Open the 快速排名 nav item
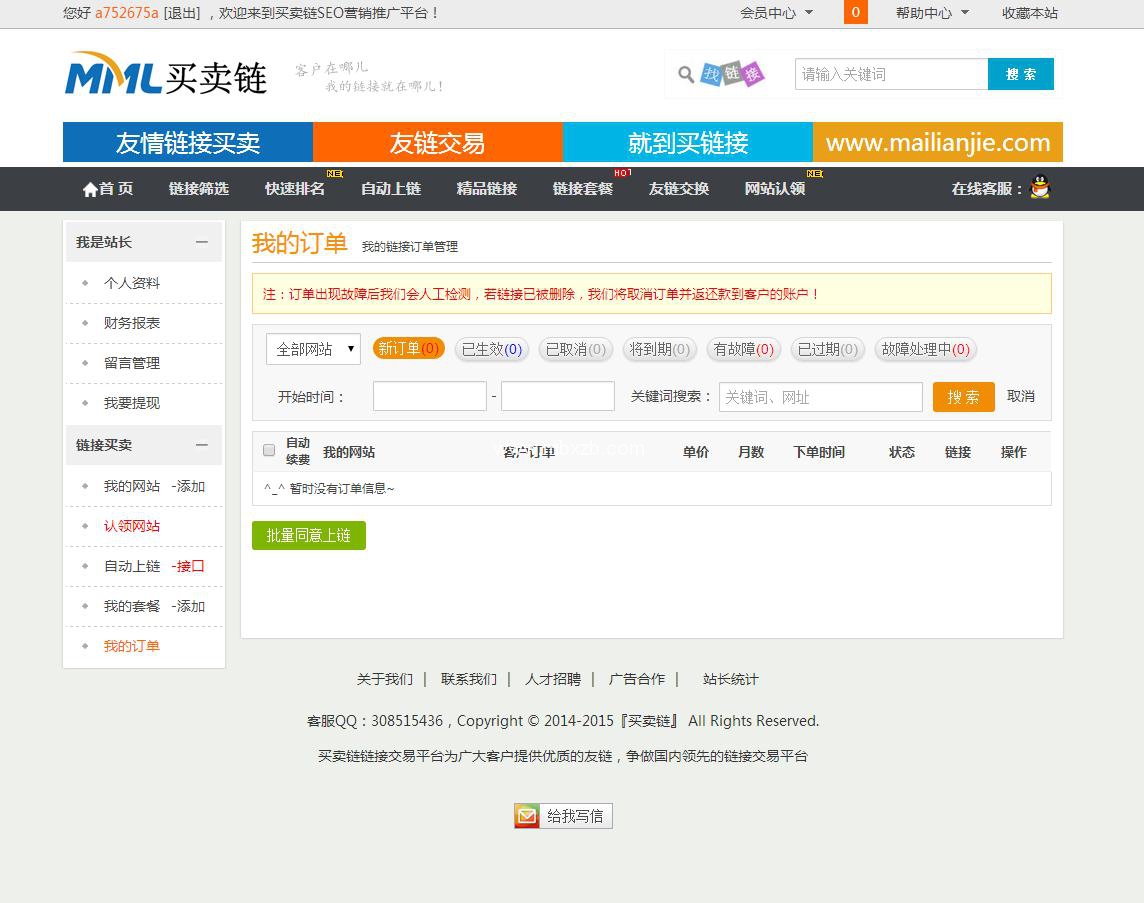1144x903 pixels. tap(295, 188)
